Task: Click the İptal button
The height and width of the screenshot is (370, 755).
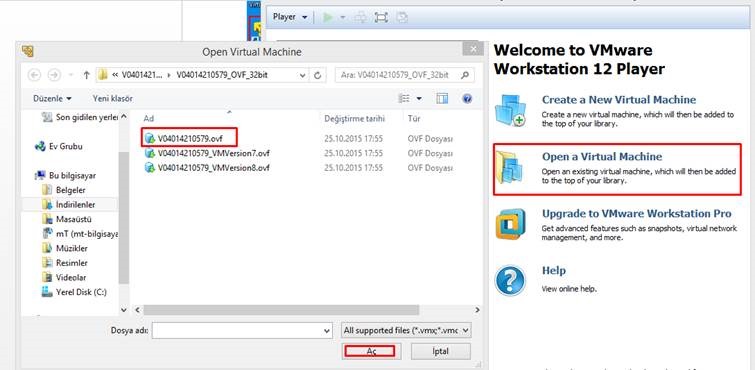Action: (x=440, y=351)
